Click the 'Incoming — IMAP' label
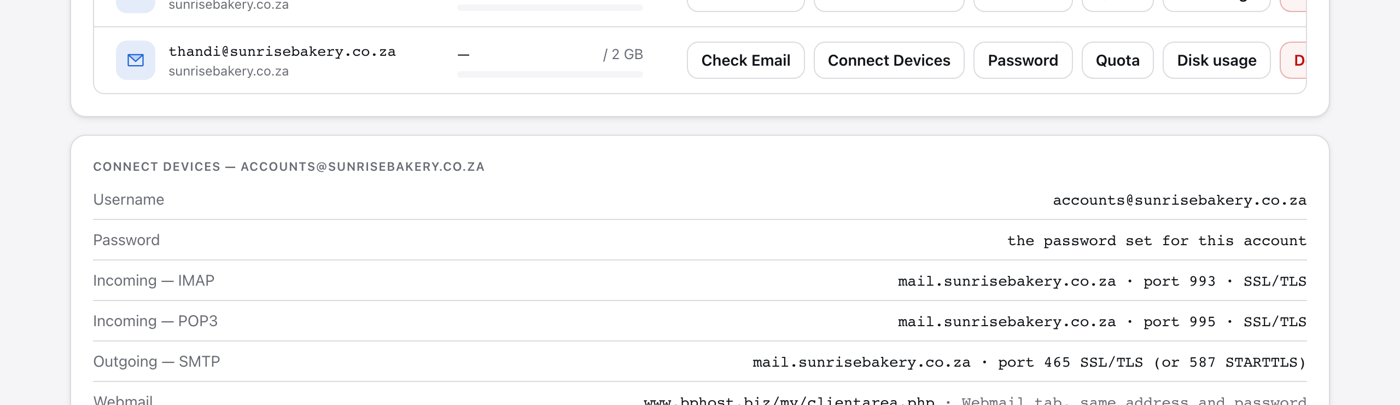 (154, 281)
